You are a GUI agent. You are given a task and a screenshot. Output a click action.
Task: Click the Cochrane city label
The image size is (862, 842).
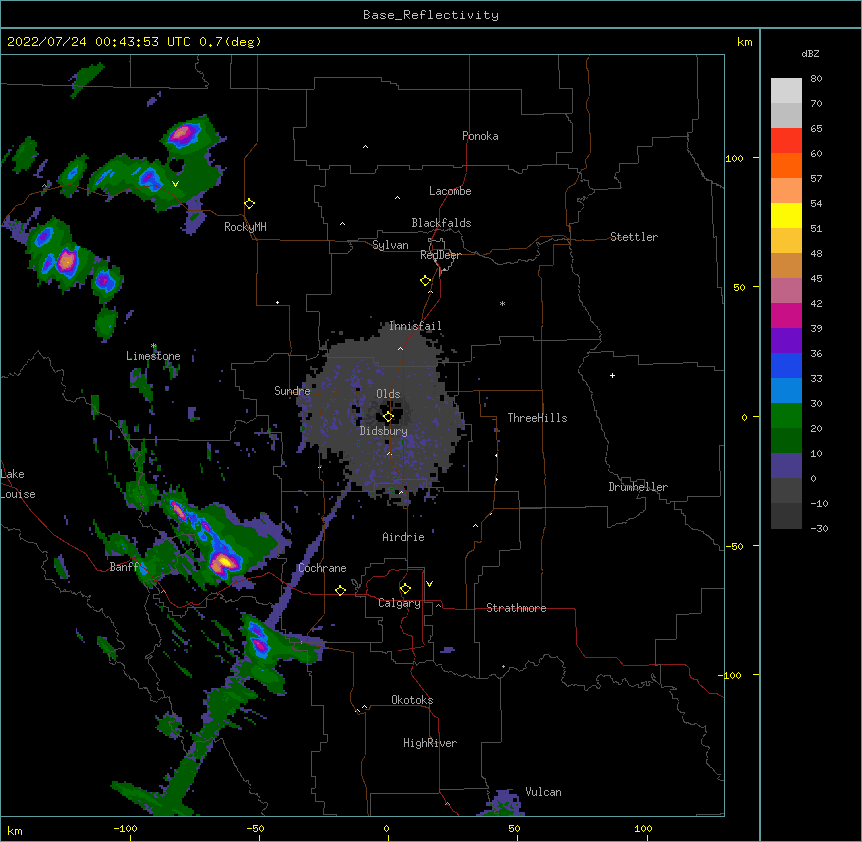(322, 568)
